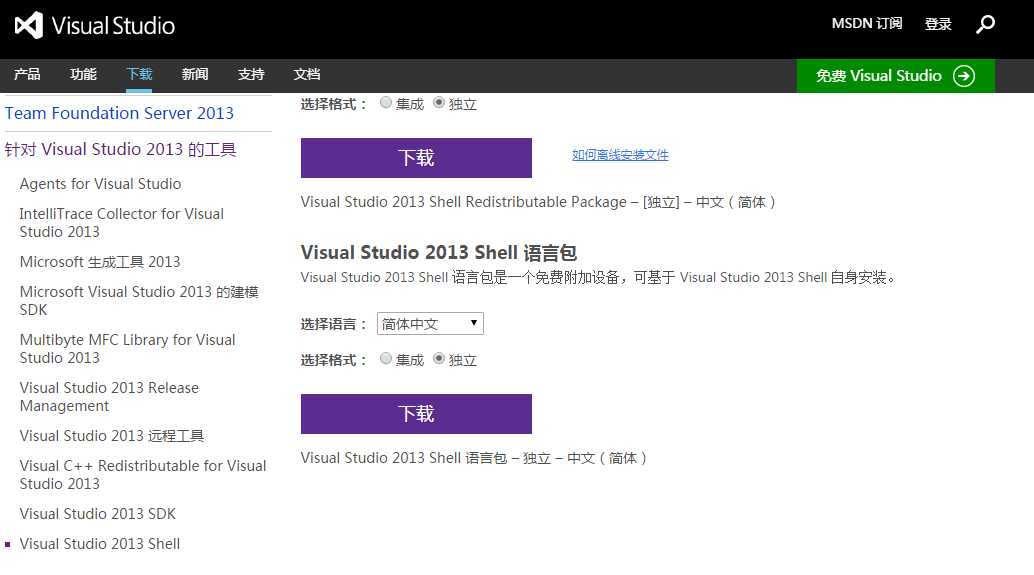Select Visual Studio 2013 Shell sidebar item
Image resolution: width=1034 pixels, height=575 pixels.
tap(100, 544)
